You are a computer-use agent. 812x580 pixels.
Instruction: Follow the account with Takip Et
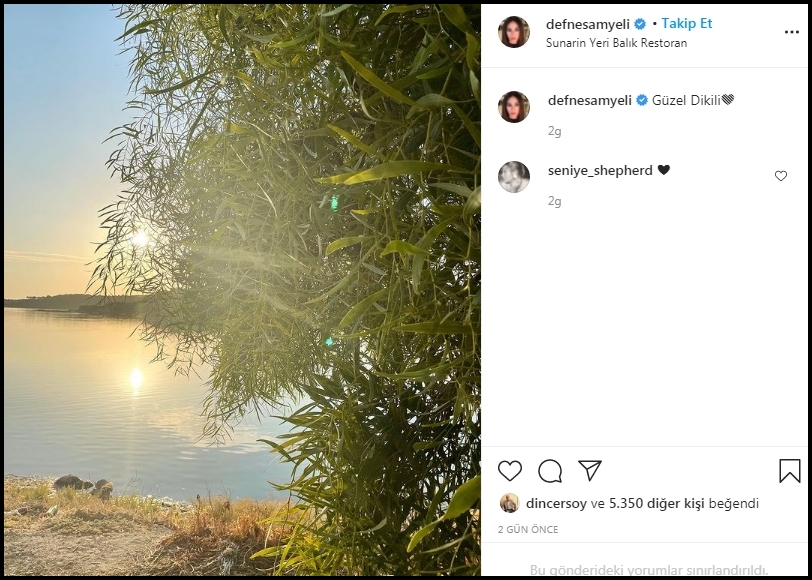tap(687, 24)
